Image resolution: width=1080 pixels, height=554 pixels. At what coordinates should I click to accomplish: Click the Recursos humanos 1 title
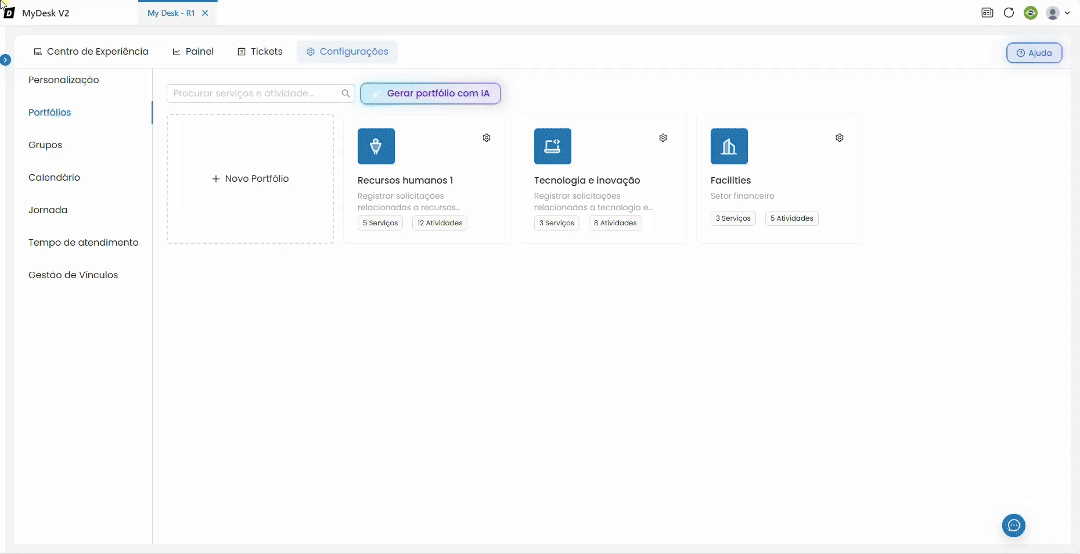tap(405, 181)
